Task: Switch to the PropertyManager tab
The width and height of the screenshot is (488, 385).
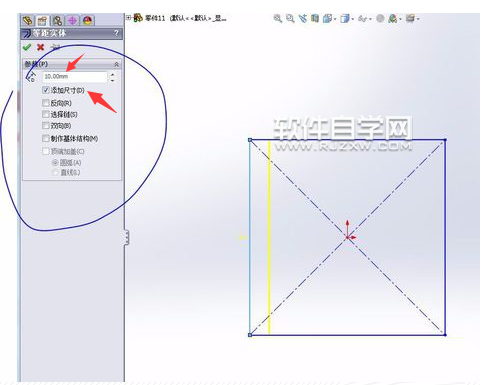Action: click(x=42, y=21)
